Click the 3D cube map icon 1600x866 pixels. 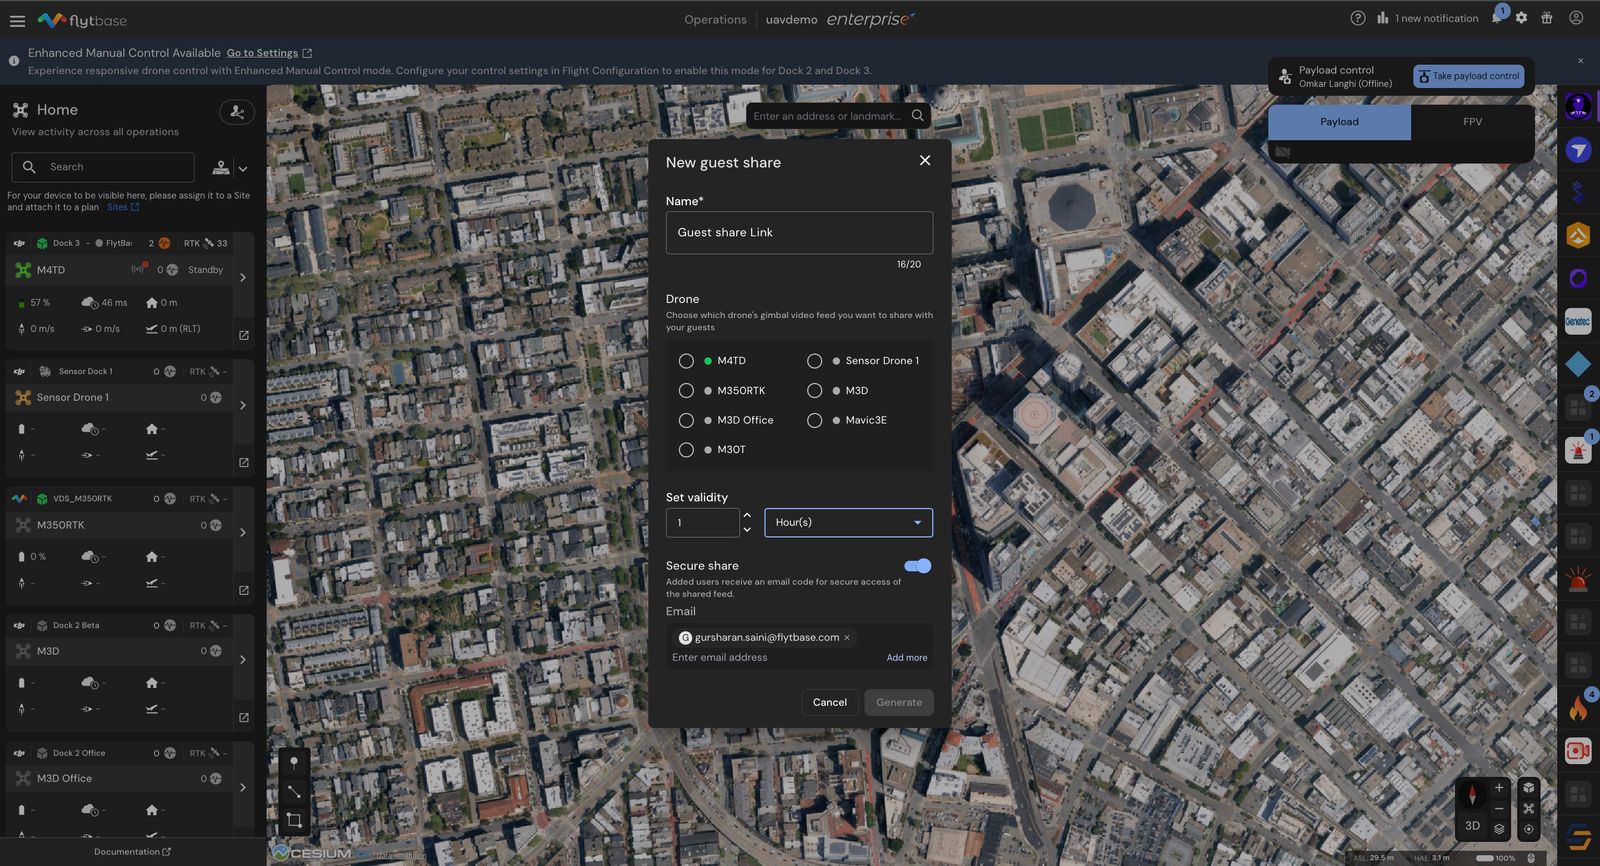[x=1528, y=788]
